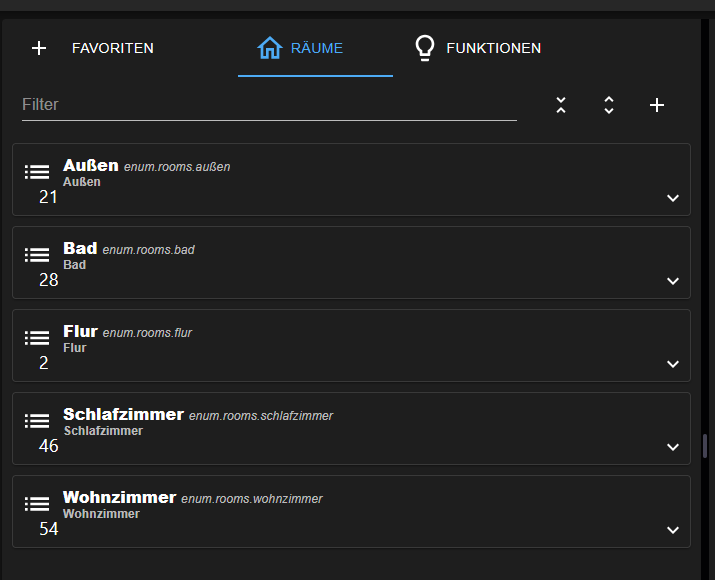Expand the Außen room entry
This screenshot has width=715, height=580.
(673, 199)
